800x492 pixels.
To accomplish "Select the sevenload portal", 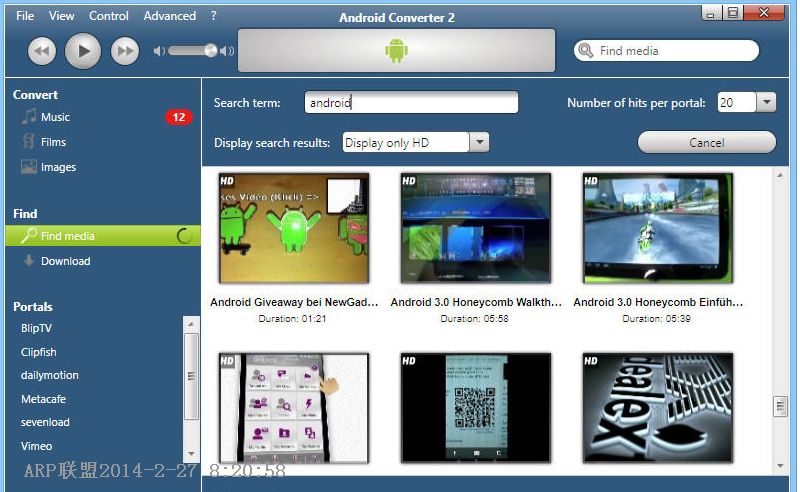I will (x=45, y=422).
